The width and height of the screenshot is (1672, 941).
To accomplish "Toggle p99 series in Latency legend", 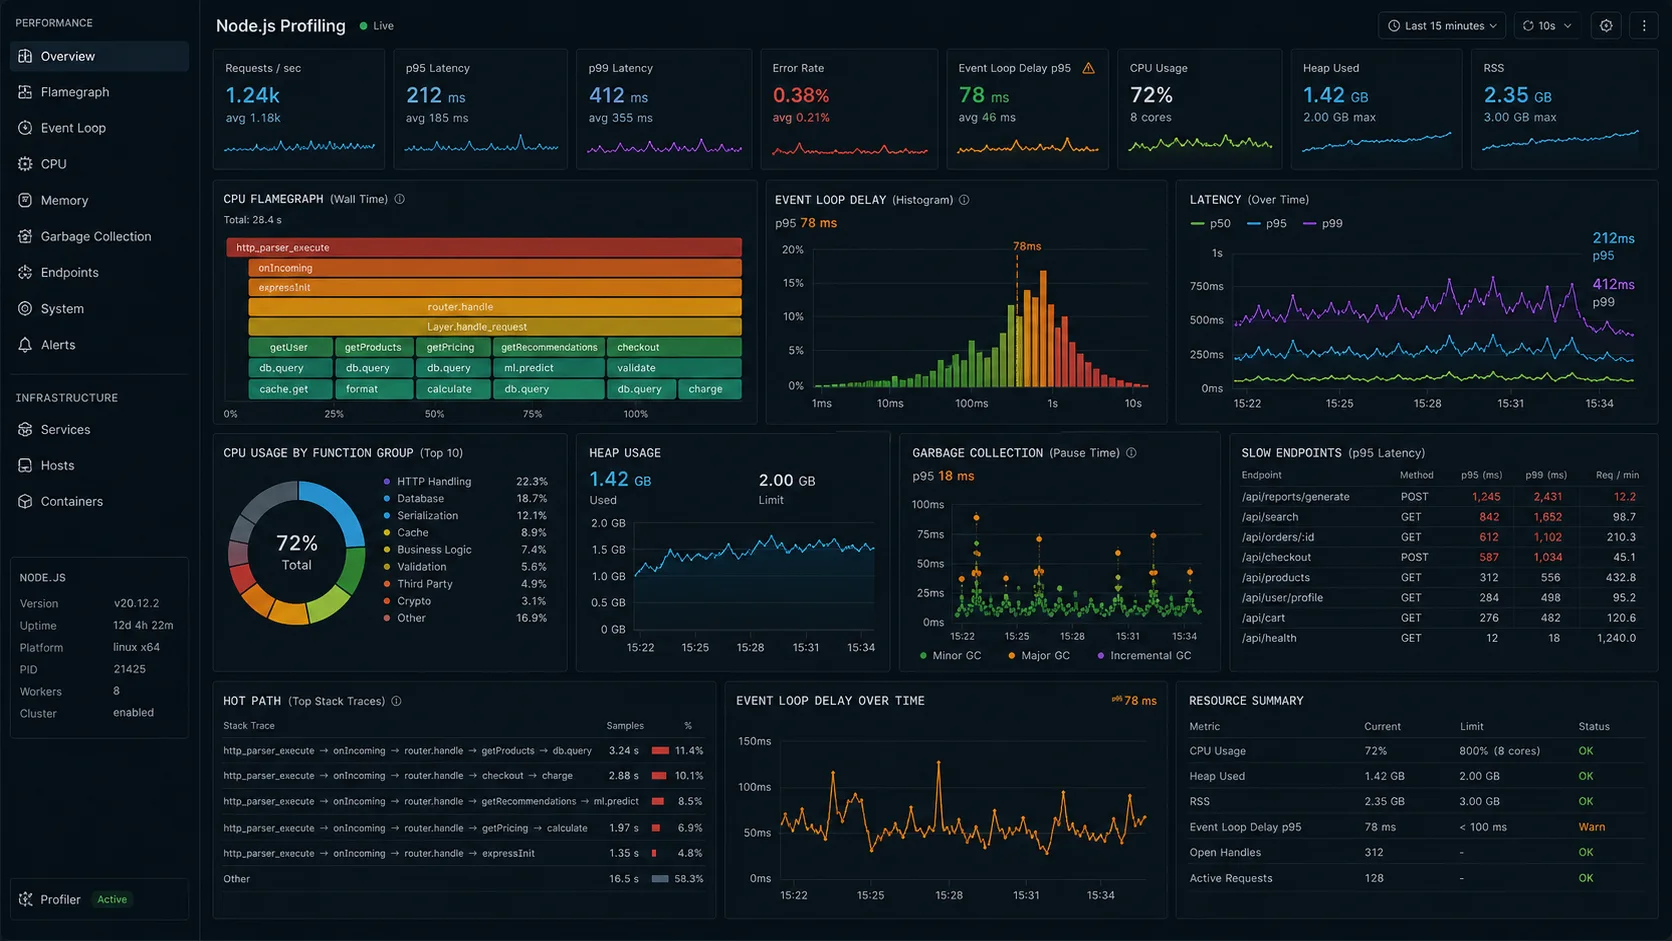I will pos(1323,224).
